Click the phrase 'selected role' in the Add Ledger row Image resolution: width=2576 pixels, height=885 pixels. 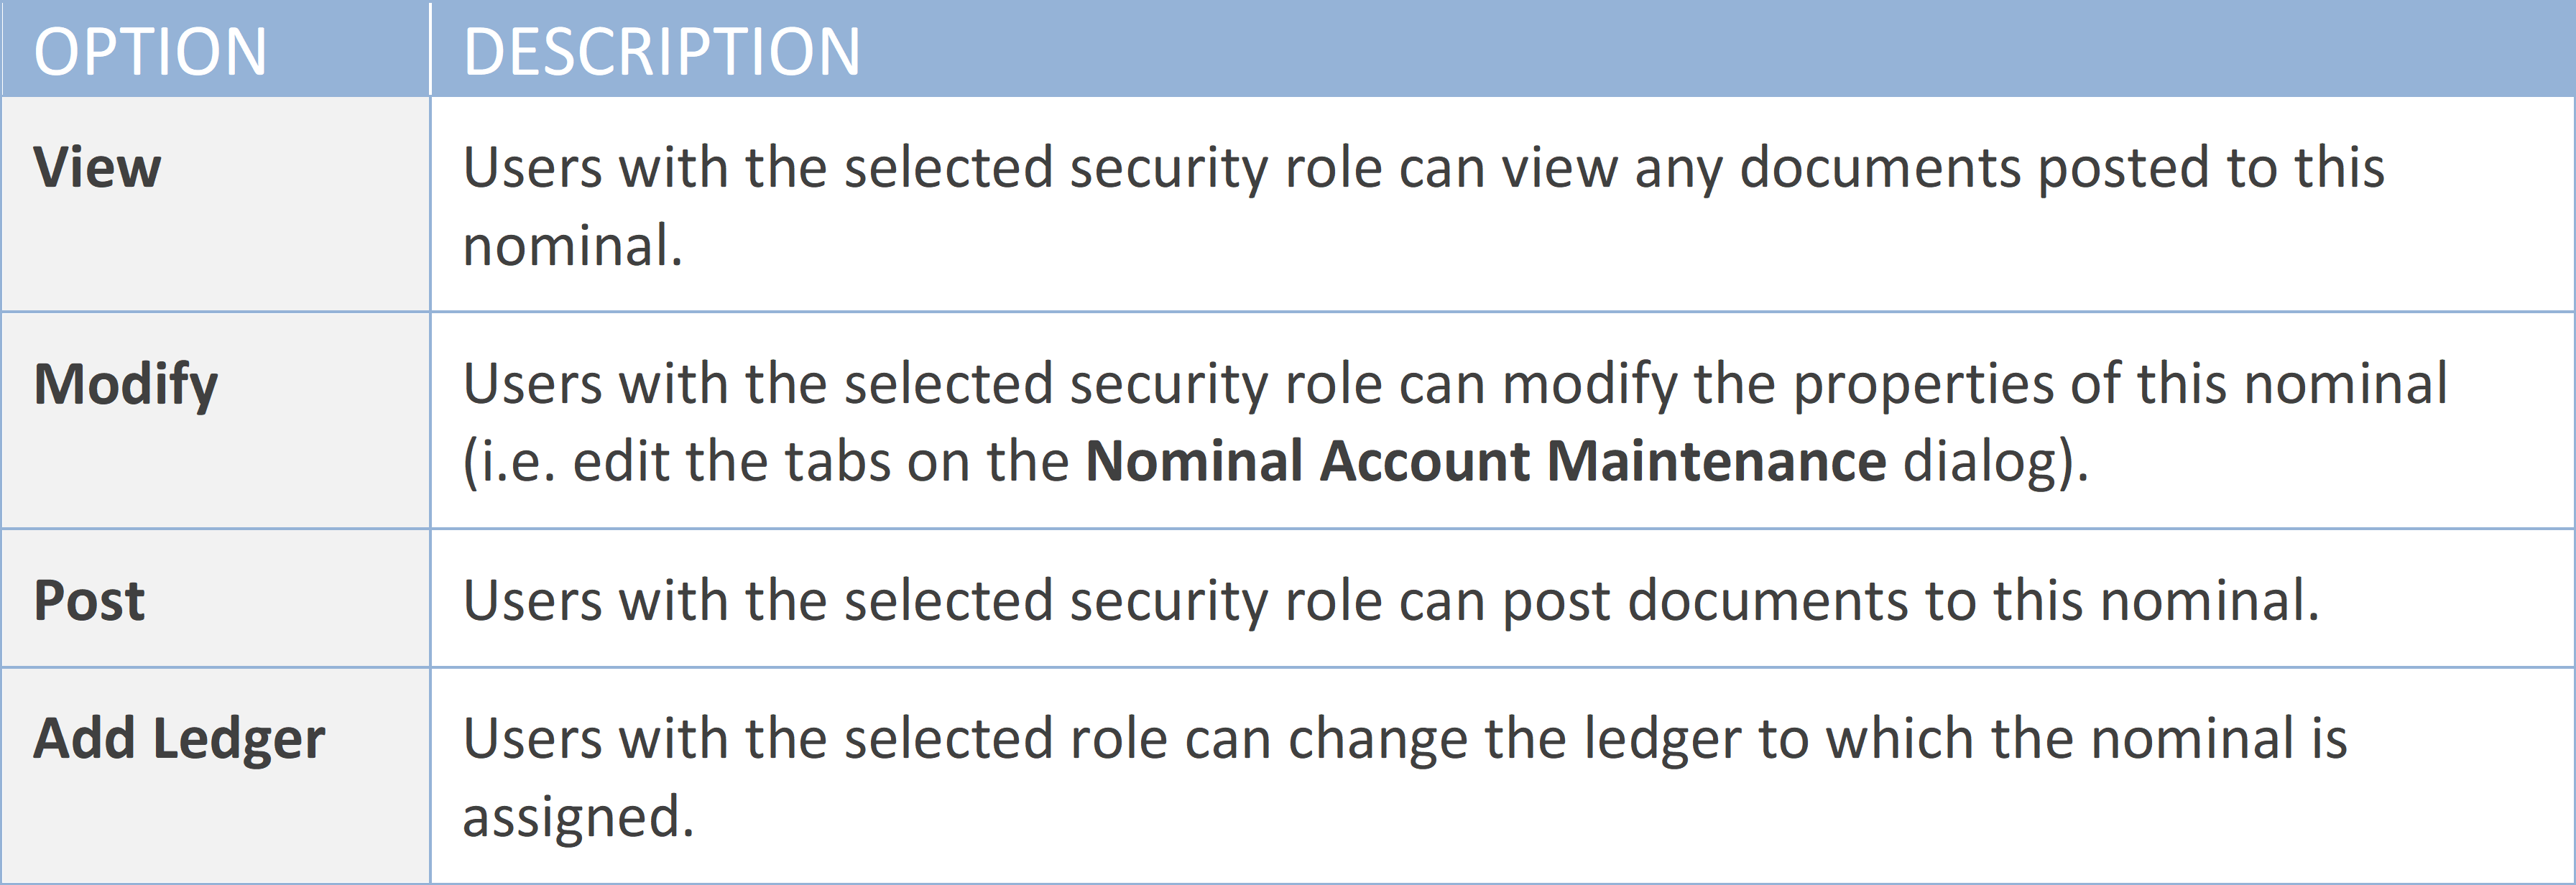click(x=1005, y=739)
